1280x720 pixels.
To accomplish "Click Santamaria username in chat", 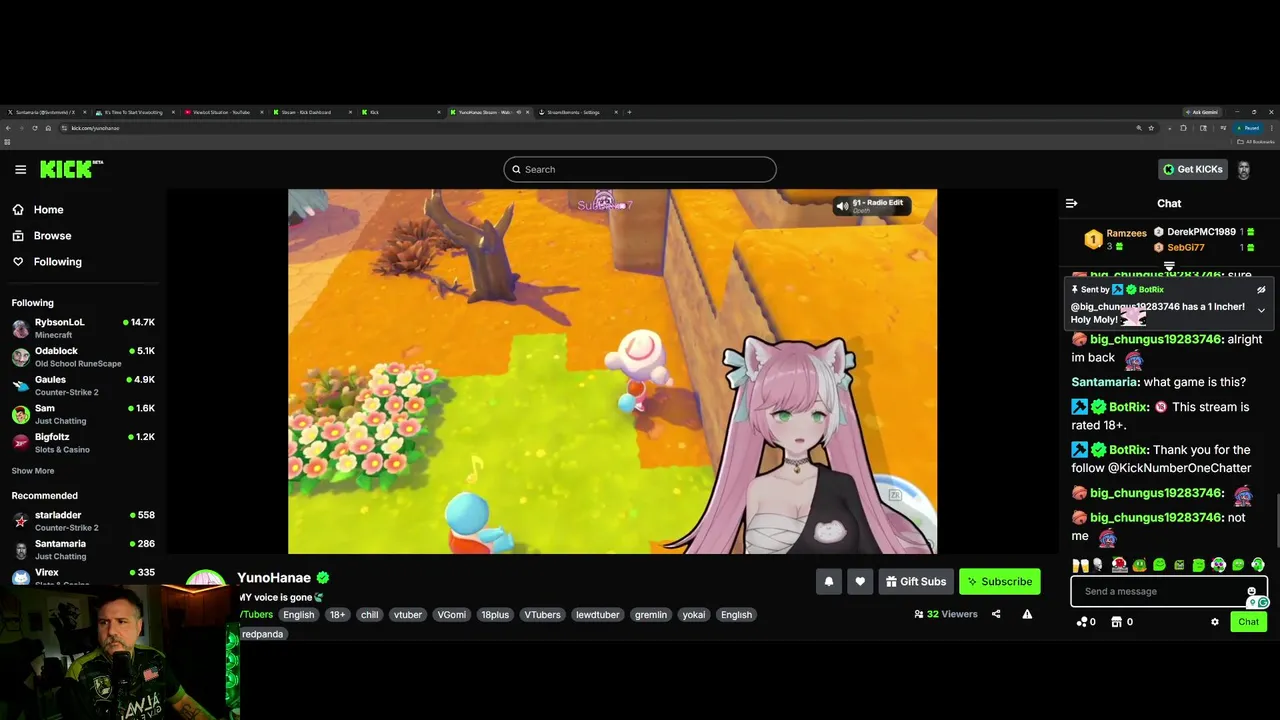I will (1104, 382).
